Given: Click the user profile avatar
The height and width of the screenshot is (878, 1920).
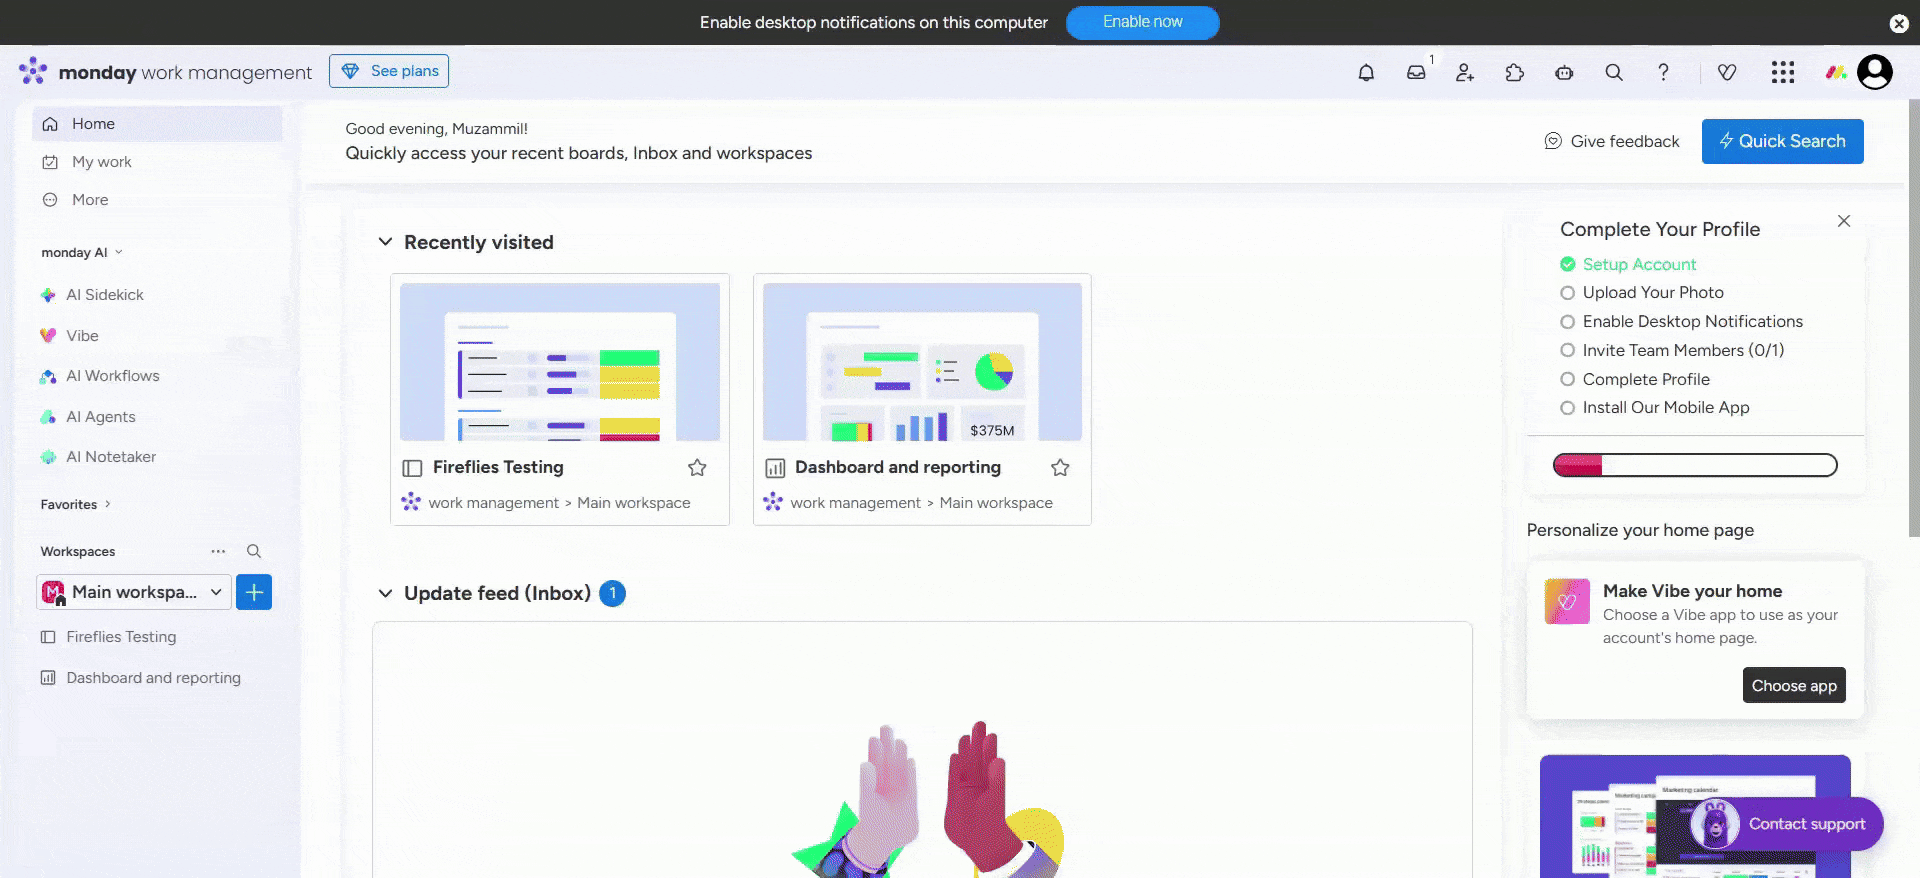Looking at the screenshot, I should [1875, 72].
